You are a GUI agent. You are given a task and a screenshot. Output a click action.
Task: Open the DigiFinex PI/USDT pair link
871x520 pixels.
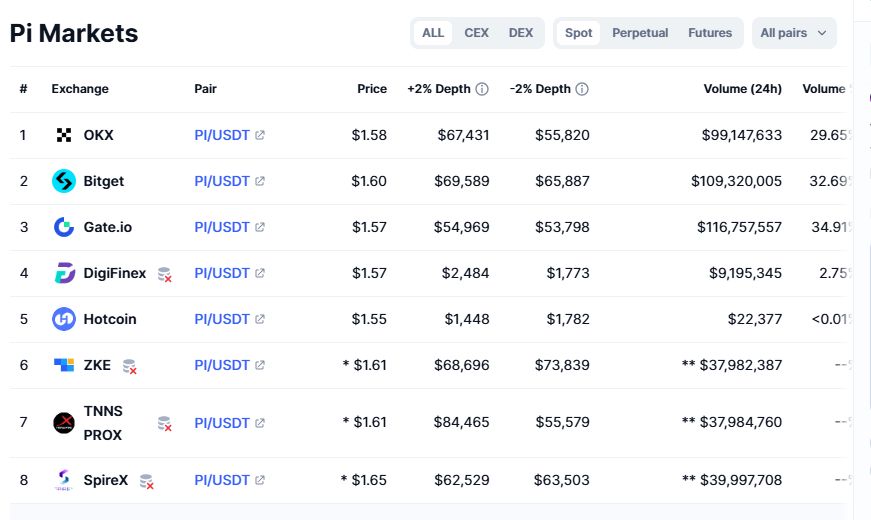pyautogui.click(x=222, y=273)
